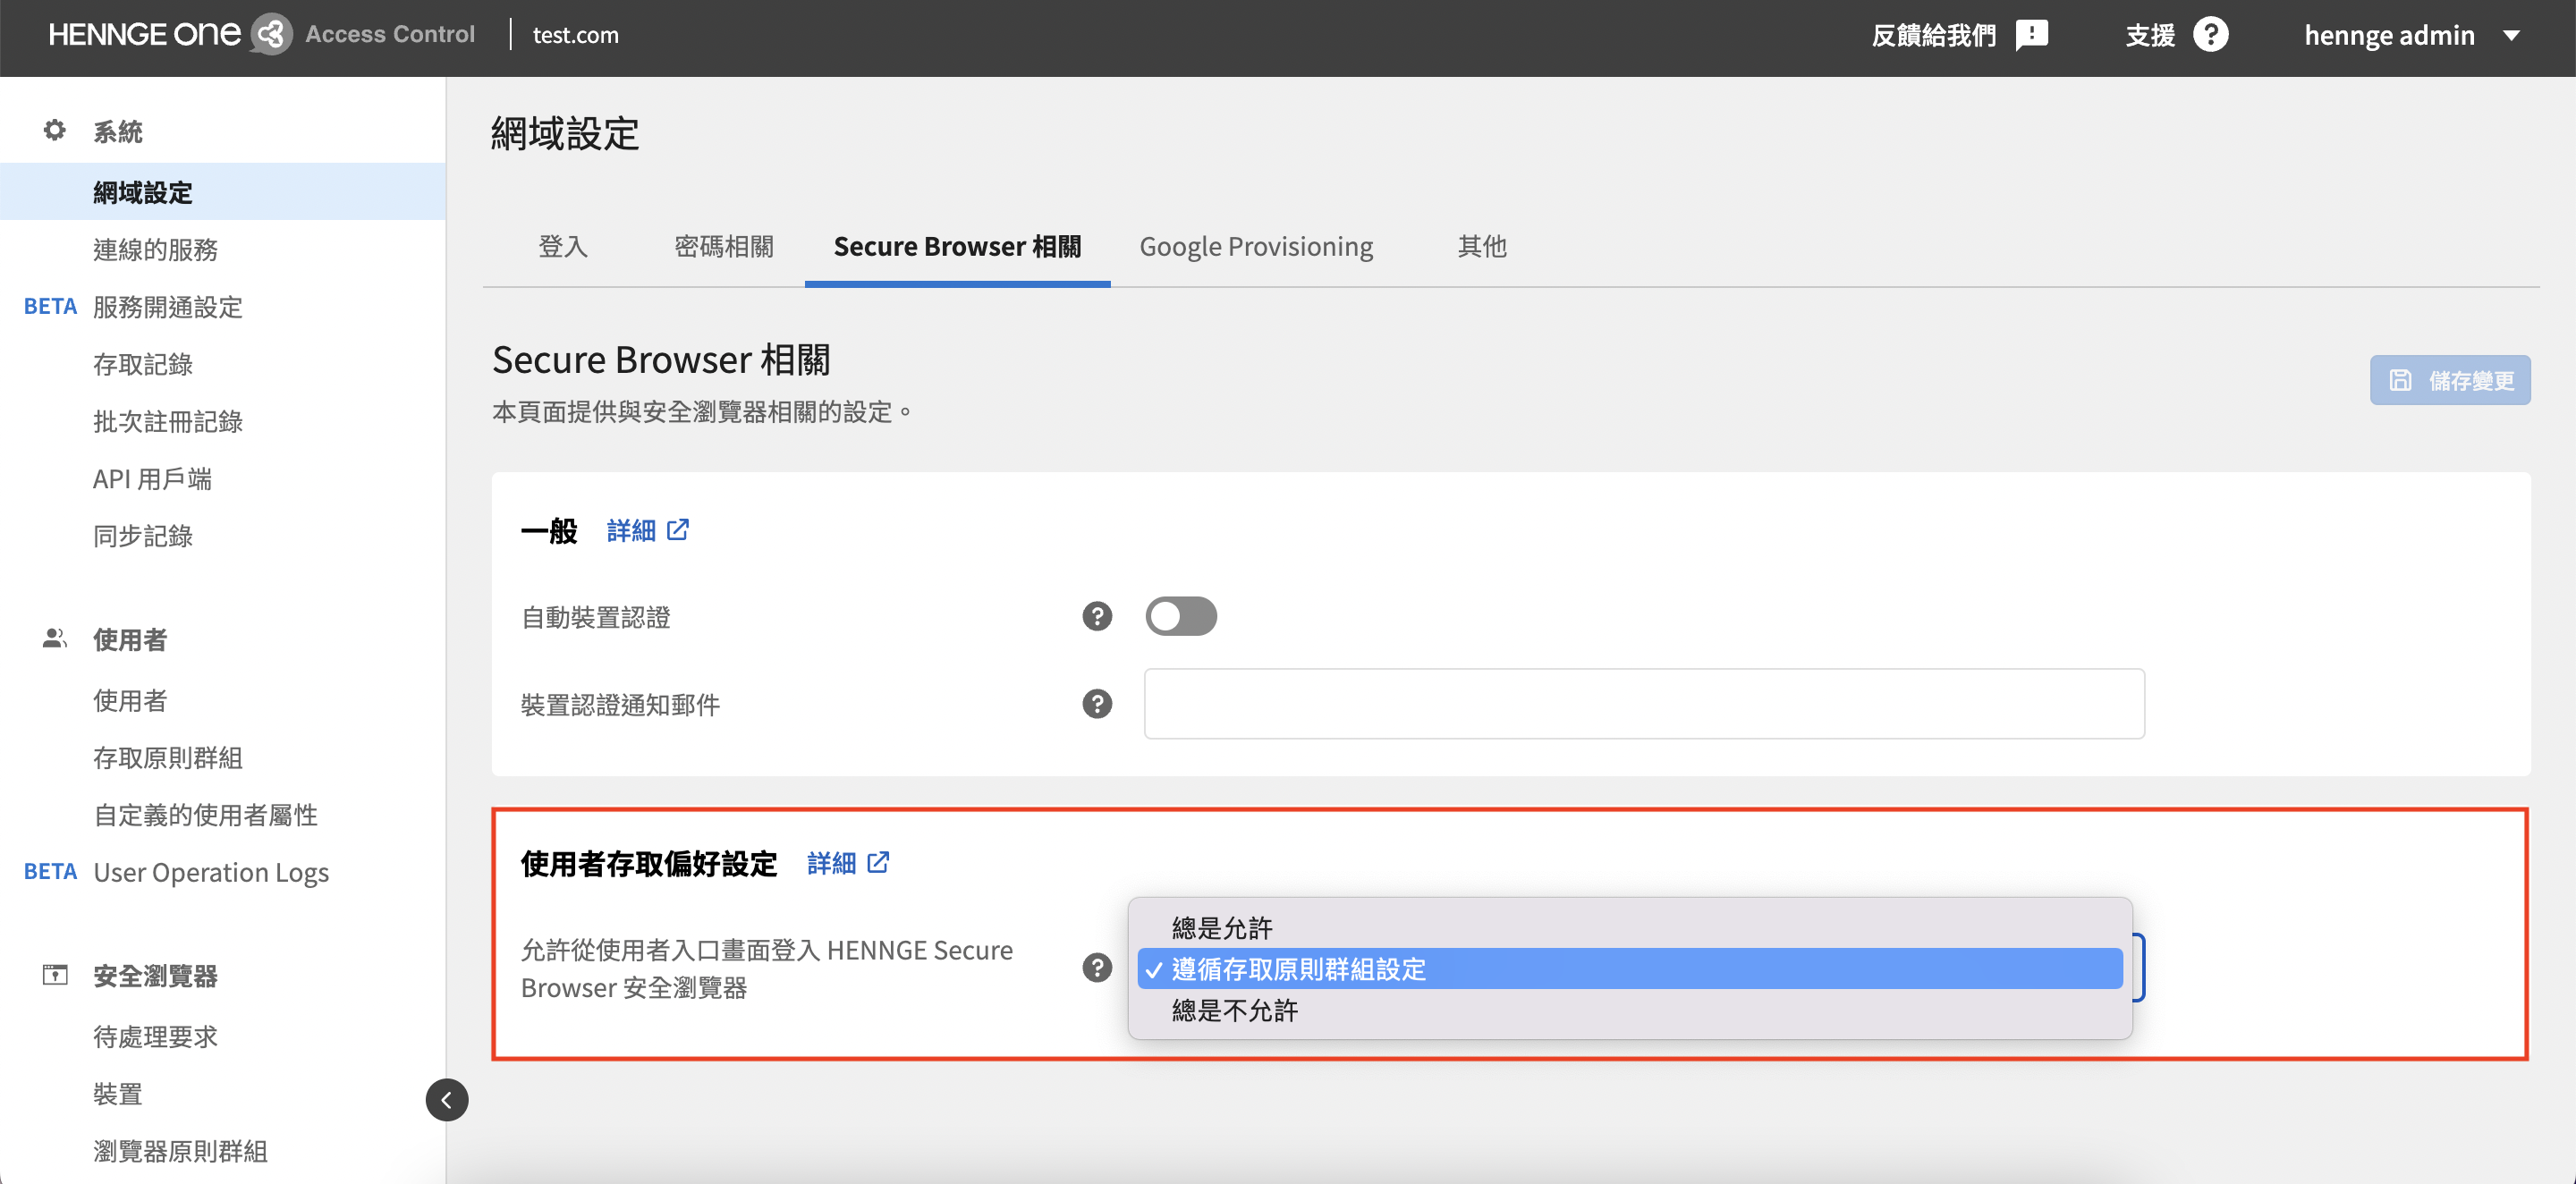Go to 連線的服務 in the sidebar
The image size is (2576, 1184).
tap(156, 249)
